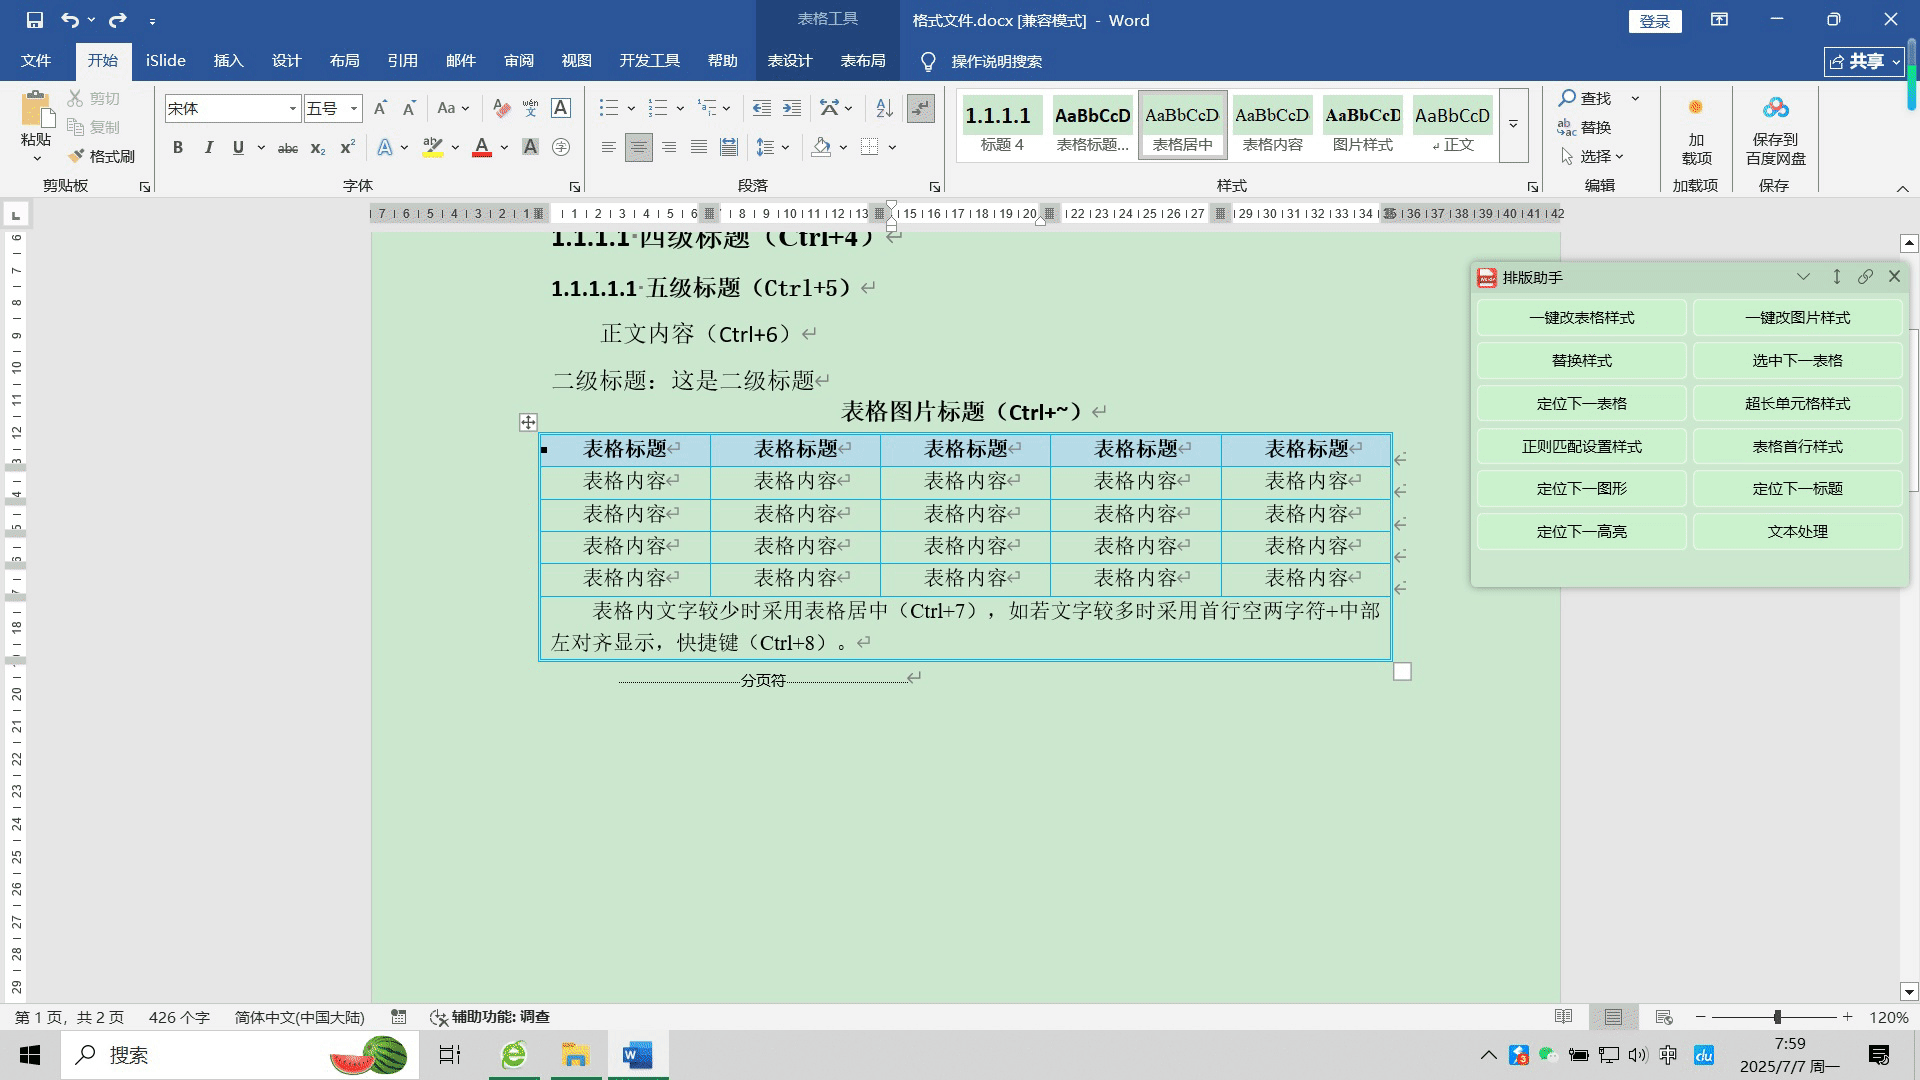Click the Justify alignment icon
Screen dimensions: 1920x1080
coord(699,148)
